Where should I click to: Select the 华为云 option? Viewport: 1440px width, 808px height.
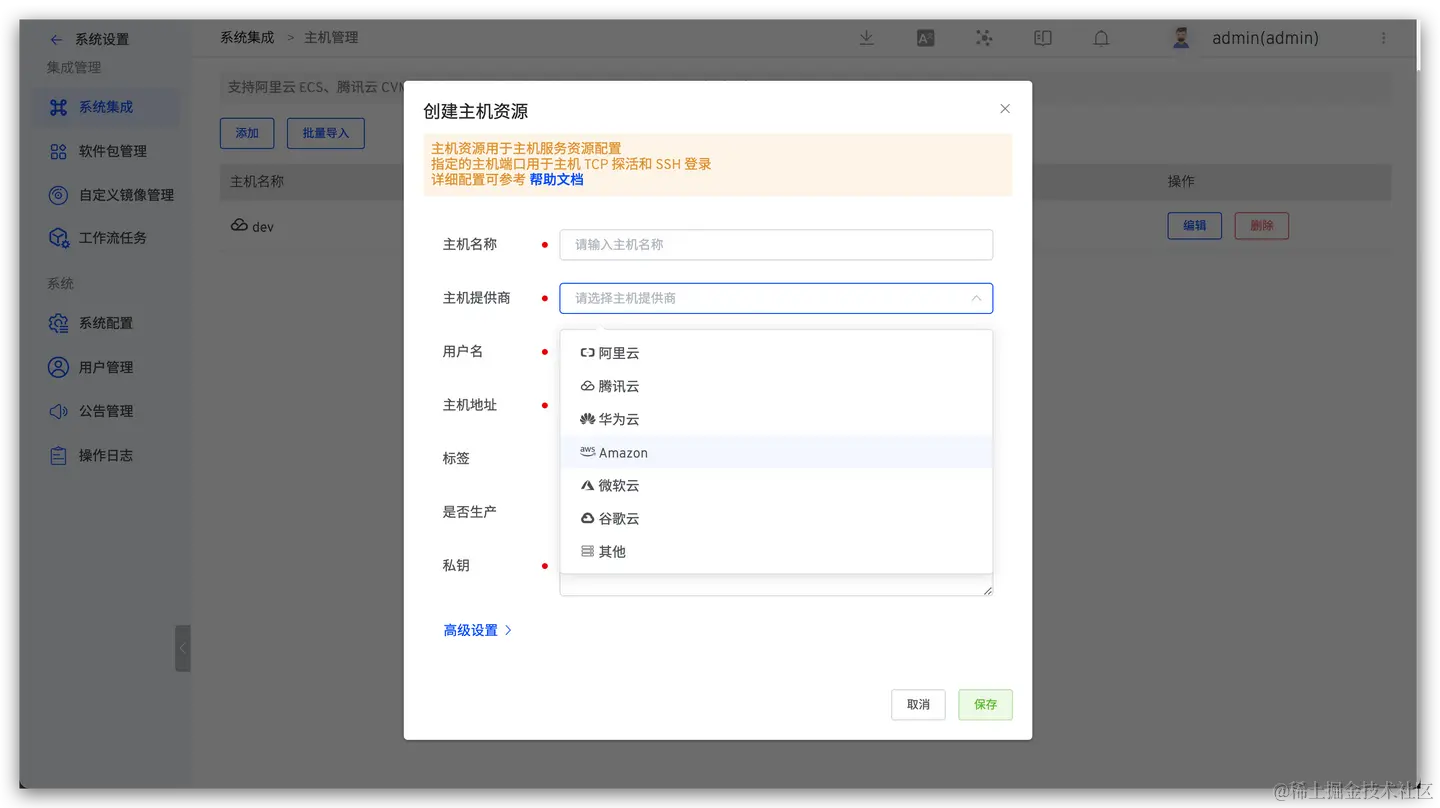776,419
